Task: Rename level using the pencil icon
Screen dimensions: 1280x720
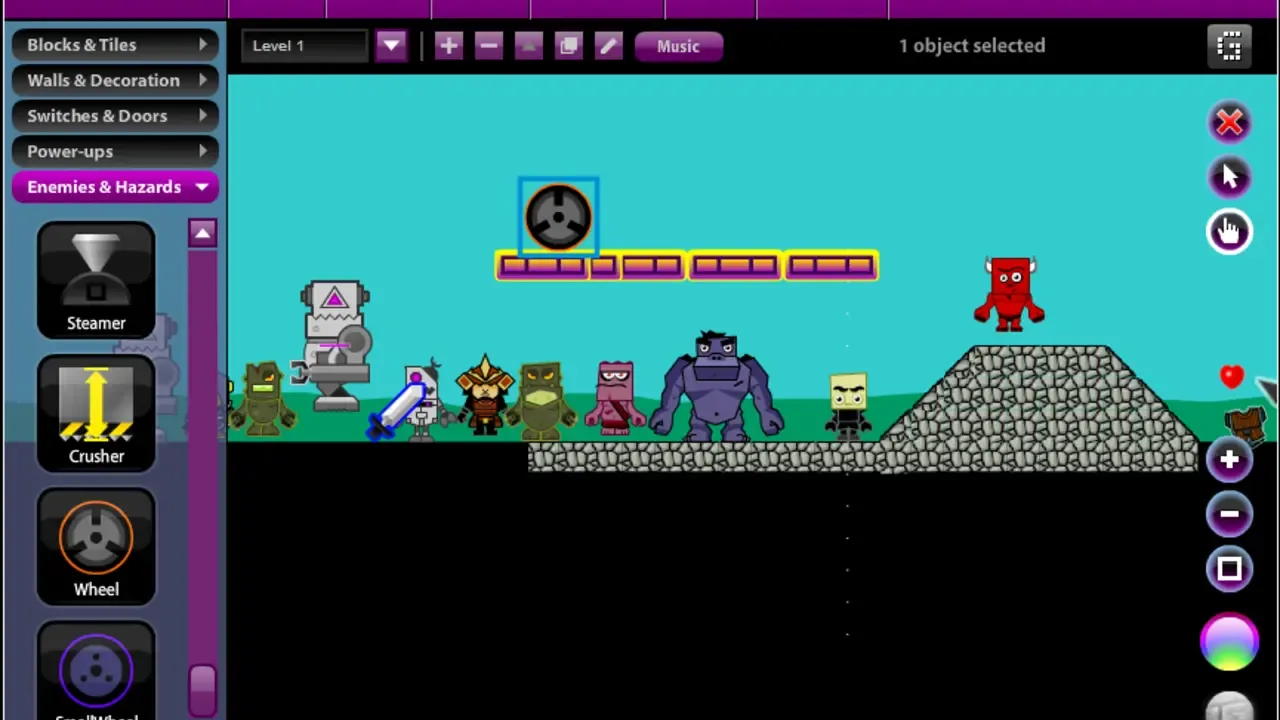Action: (608, 46)
